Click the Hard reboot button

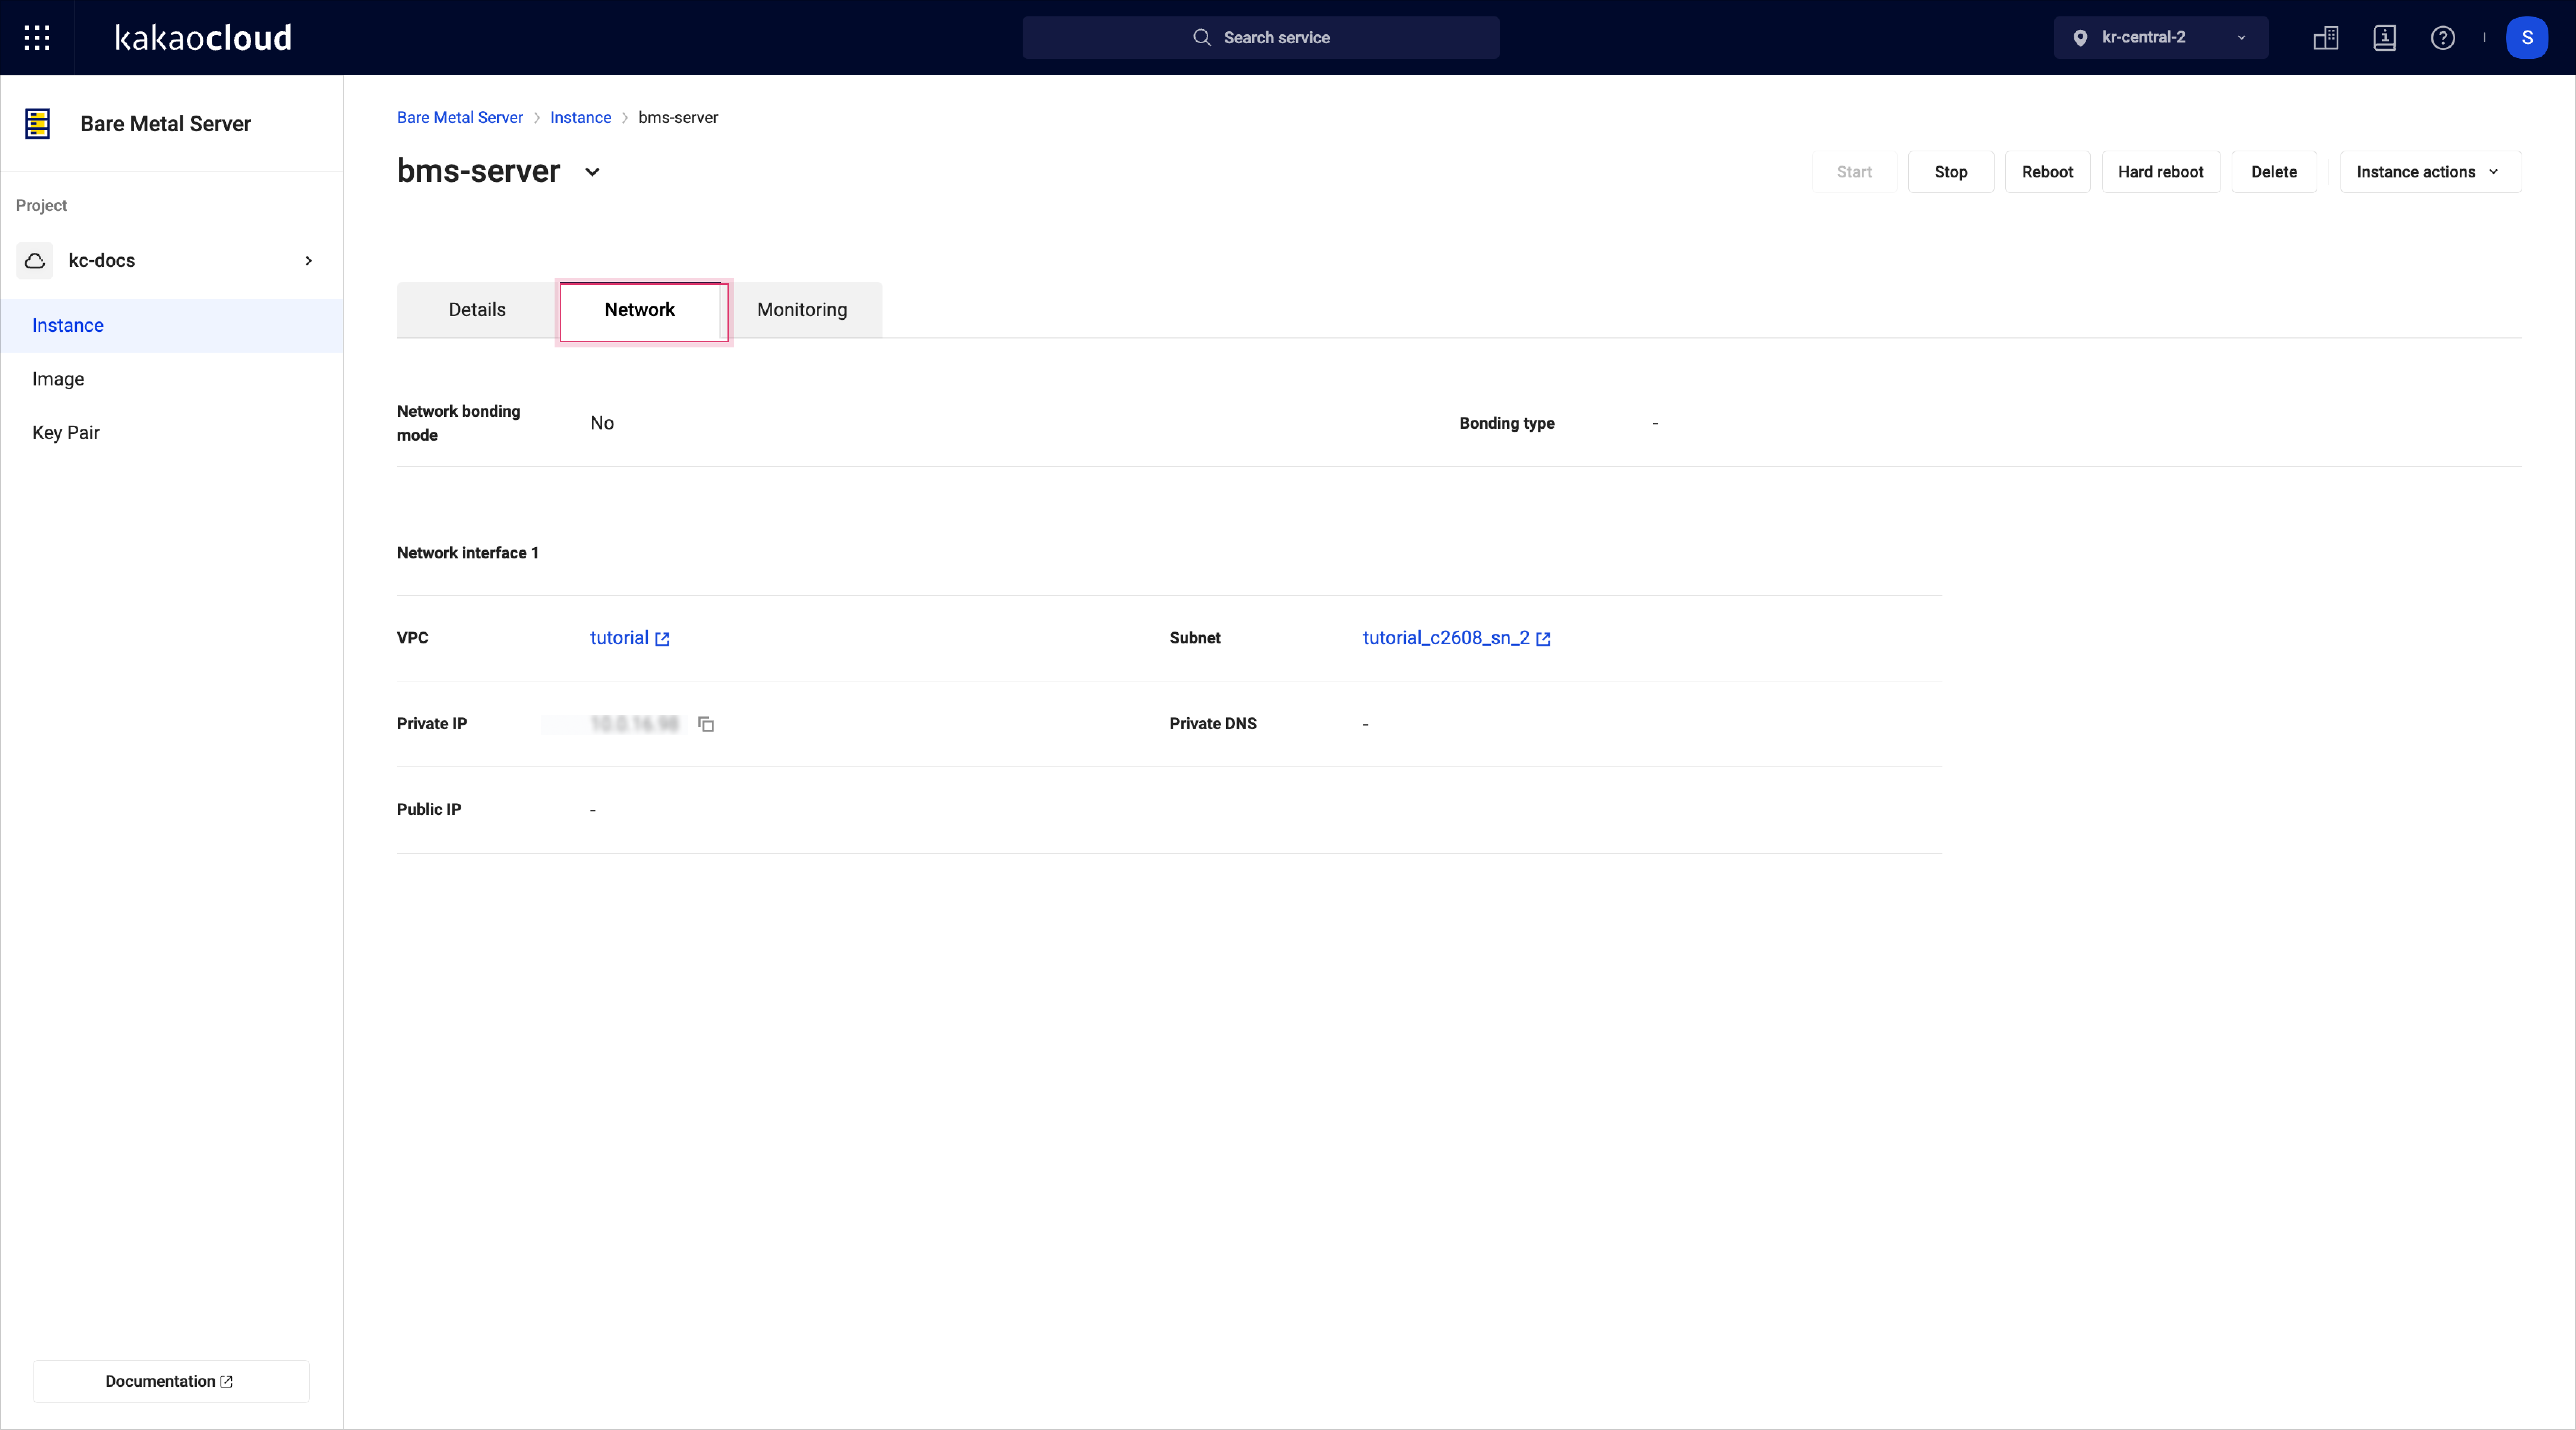tap(2160, 172)
